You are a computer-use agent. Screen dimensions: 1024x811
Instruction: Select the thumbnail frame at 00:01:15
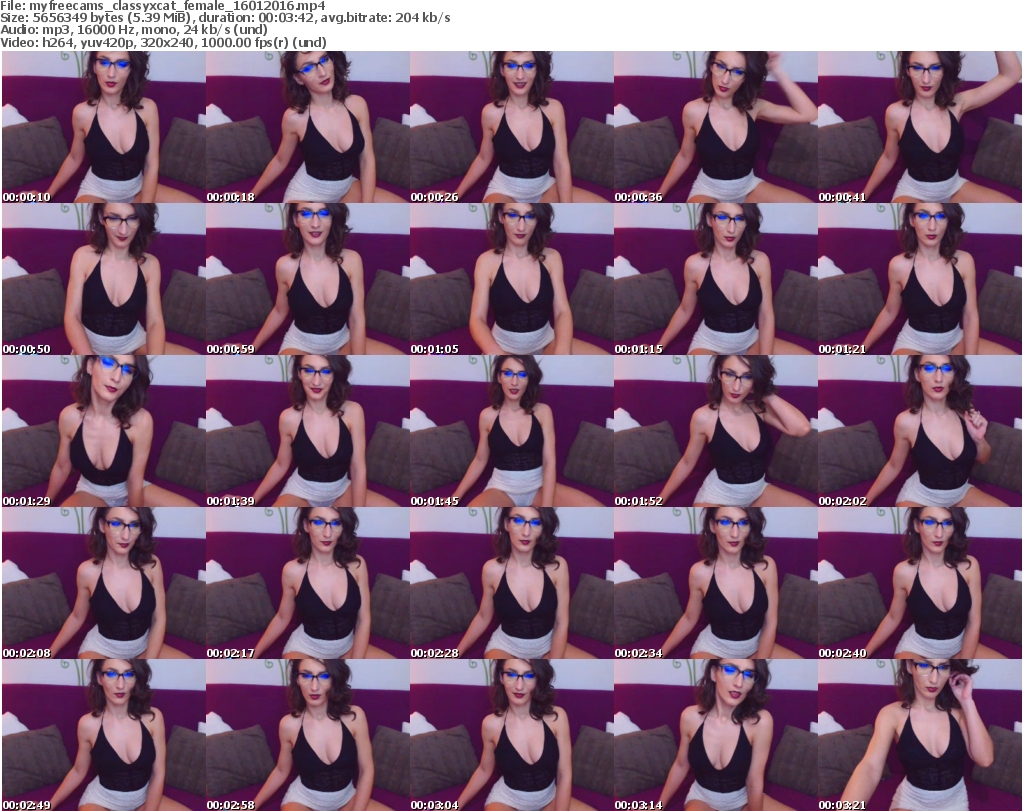pos(716,279)
